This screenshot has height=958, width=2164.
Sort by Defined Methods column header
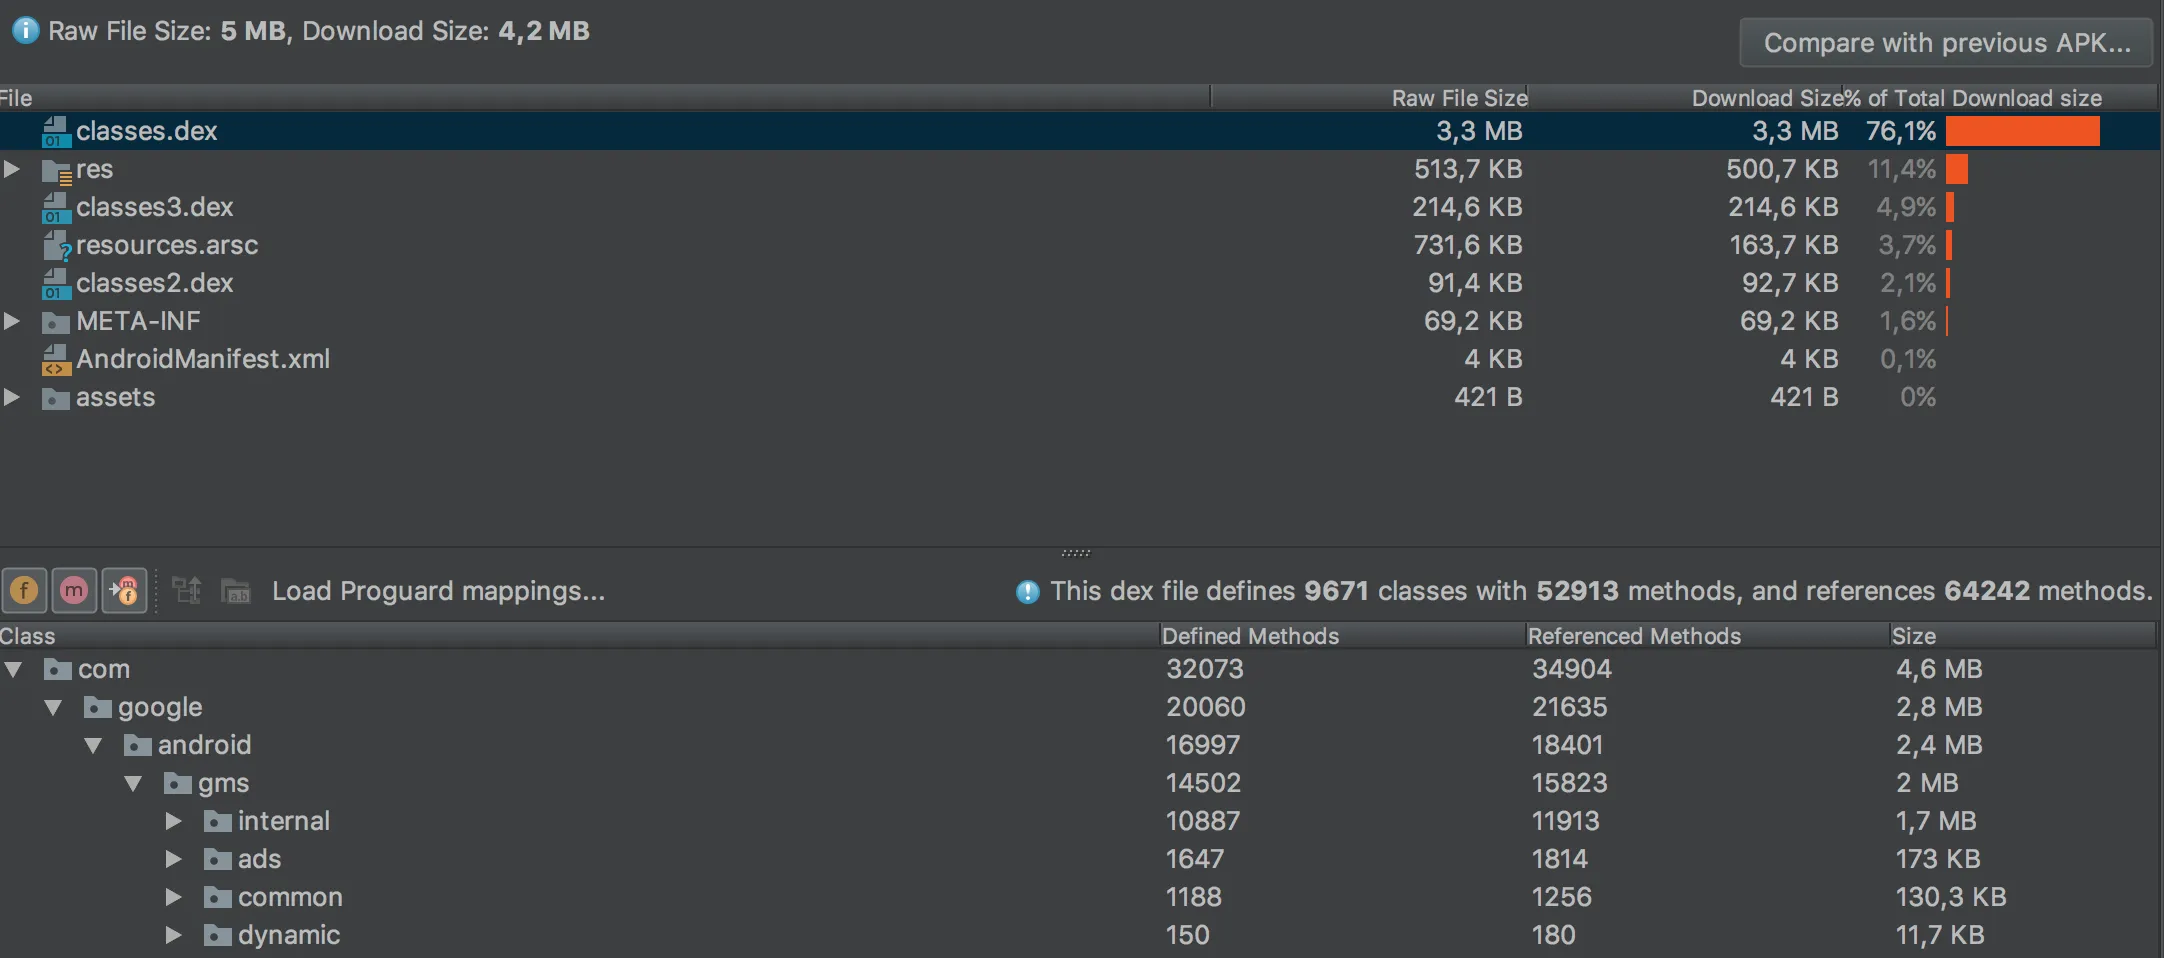[x=1250, y=636]
